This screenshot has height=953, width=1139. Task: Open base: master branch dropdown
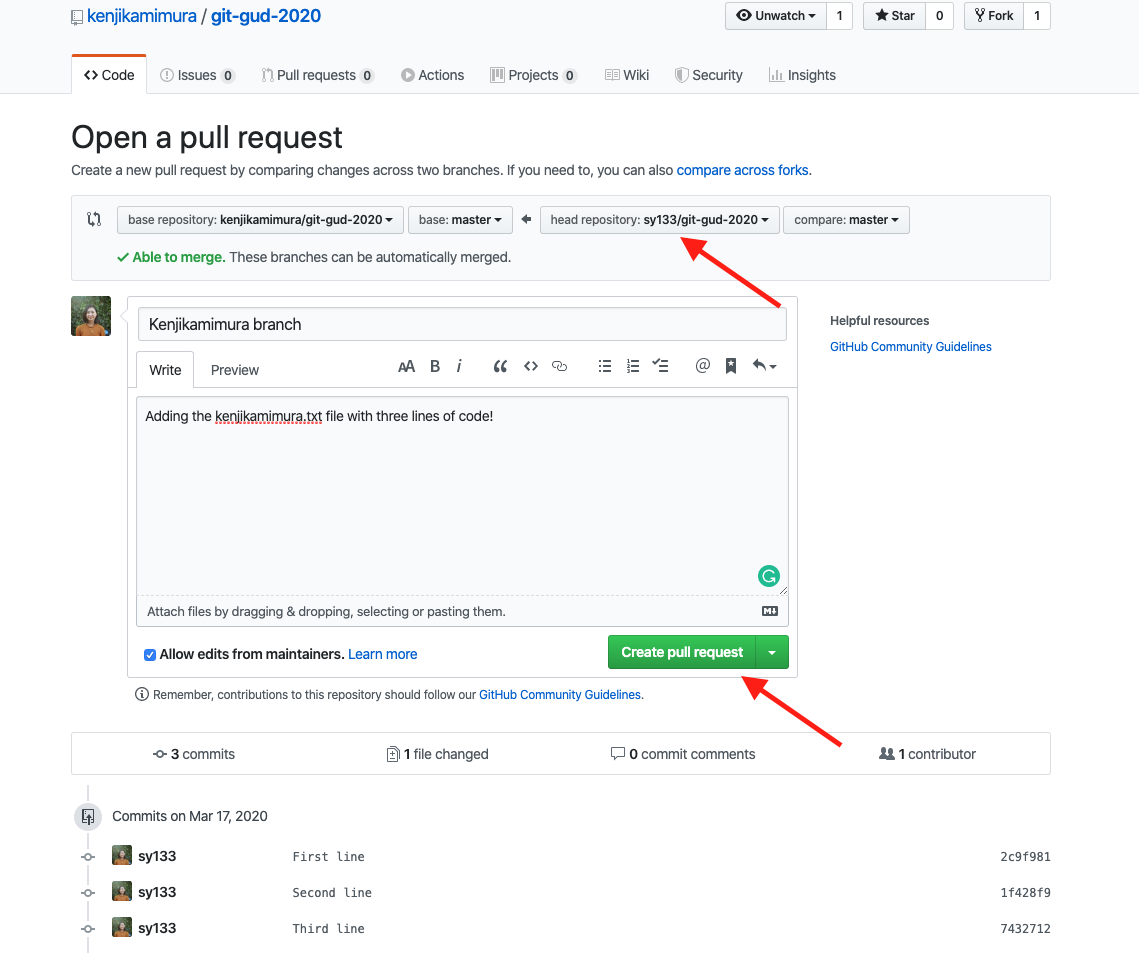click(x=461, y=219)
